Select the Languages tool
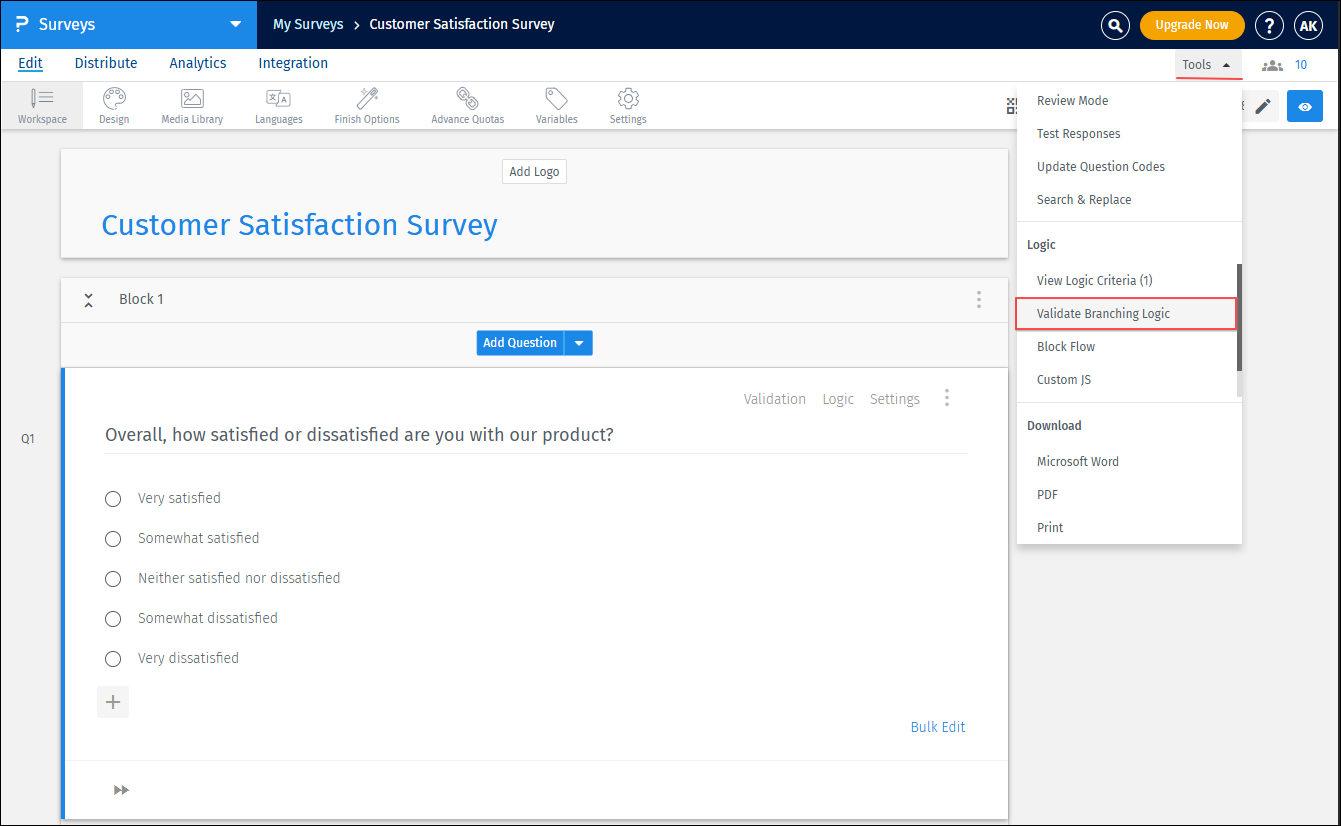 [x=278, y=105]
